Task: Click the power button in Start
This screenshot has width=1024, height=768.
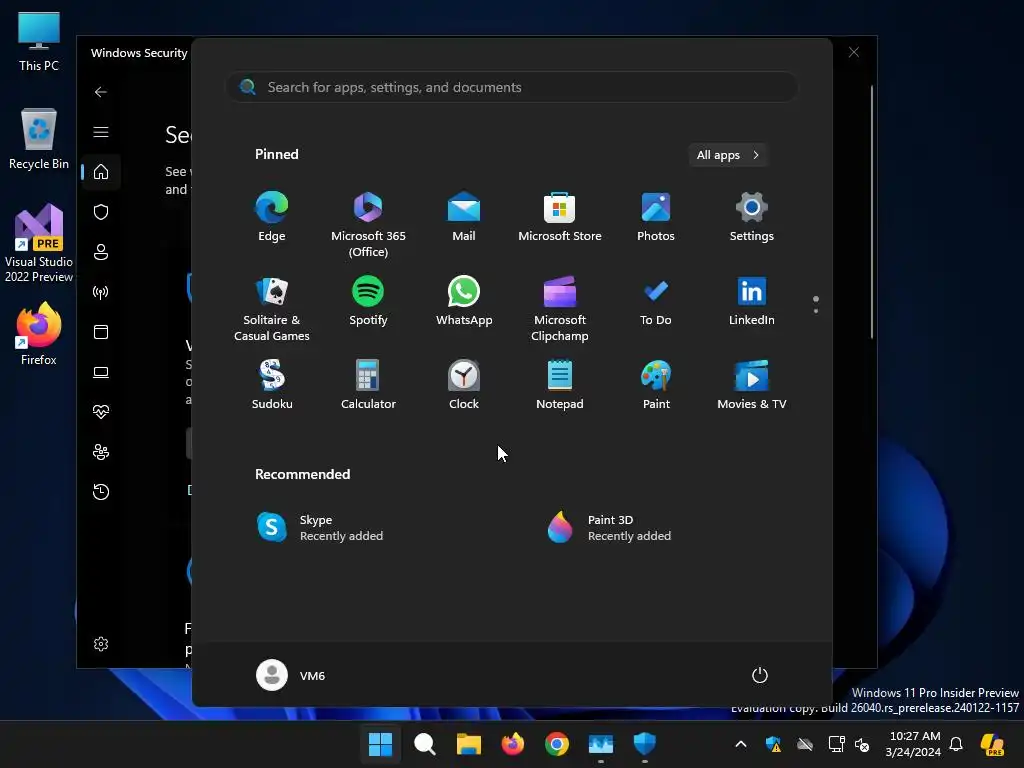Action: coord(760,675)
